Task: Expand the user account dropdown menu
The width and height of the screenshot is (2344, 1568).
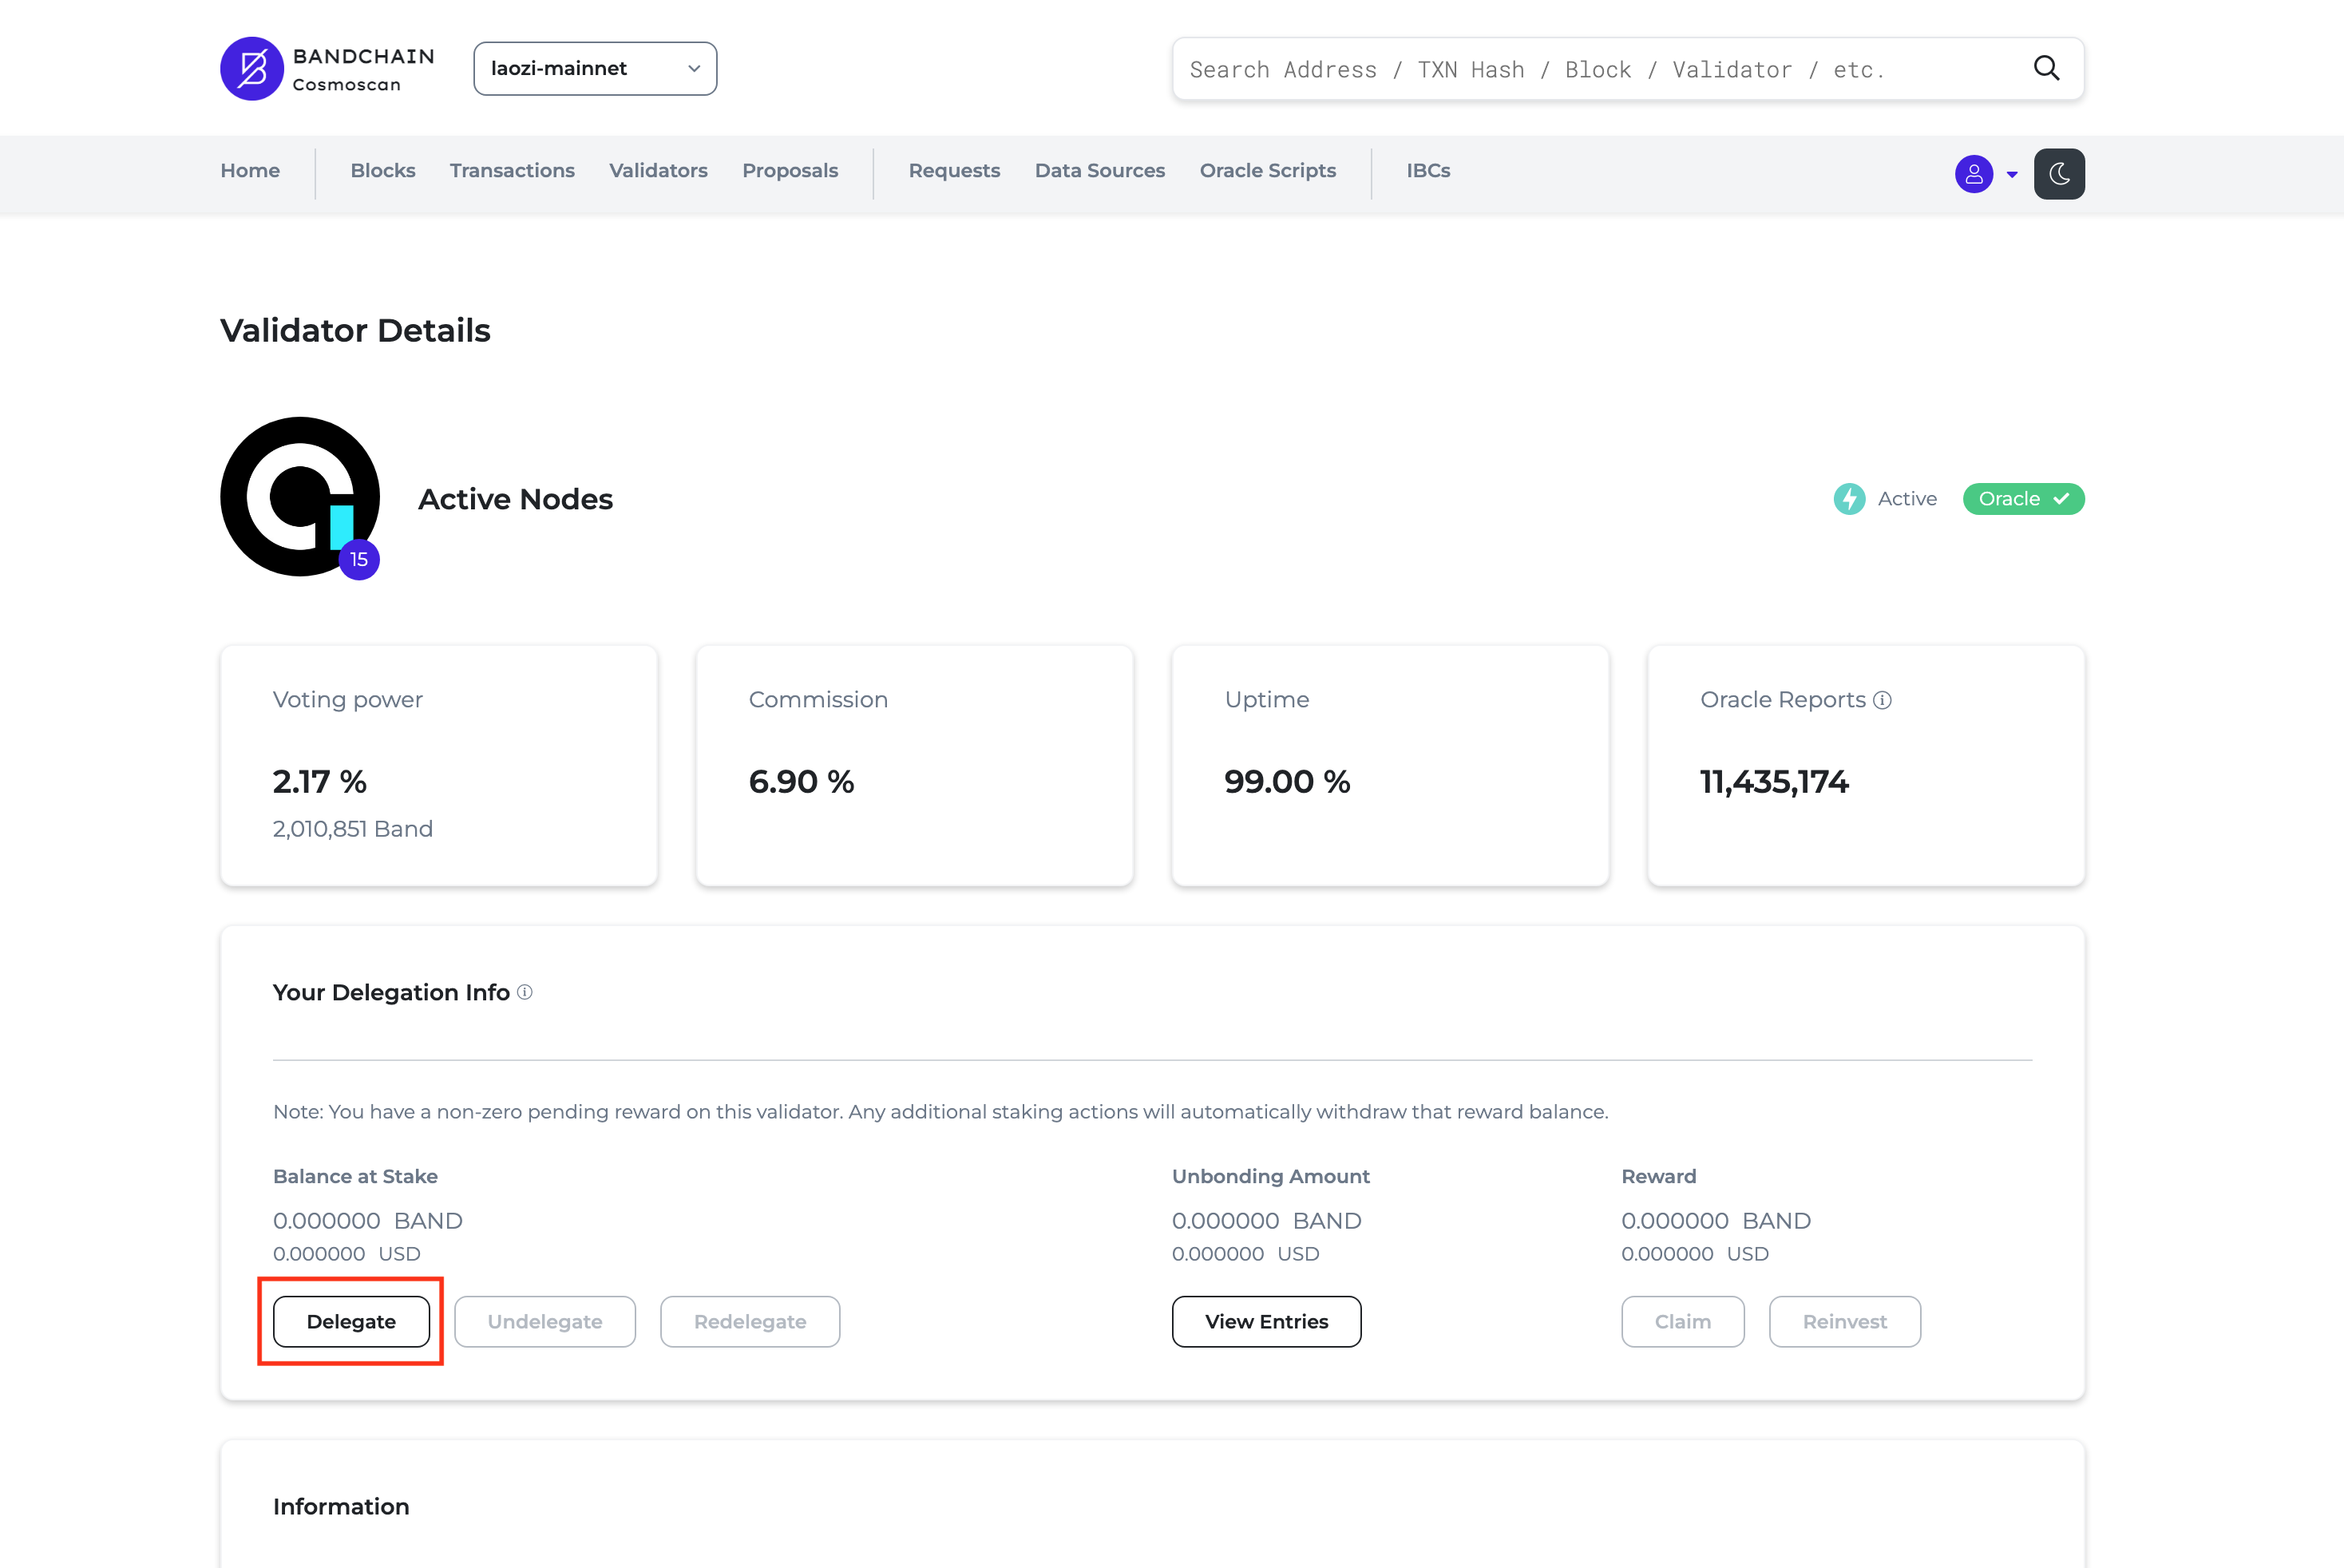Action: (x=1986, y=173)
